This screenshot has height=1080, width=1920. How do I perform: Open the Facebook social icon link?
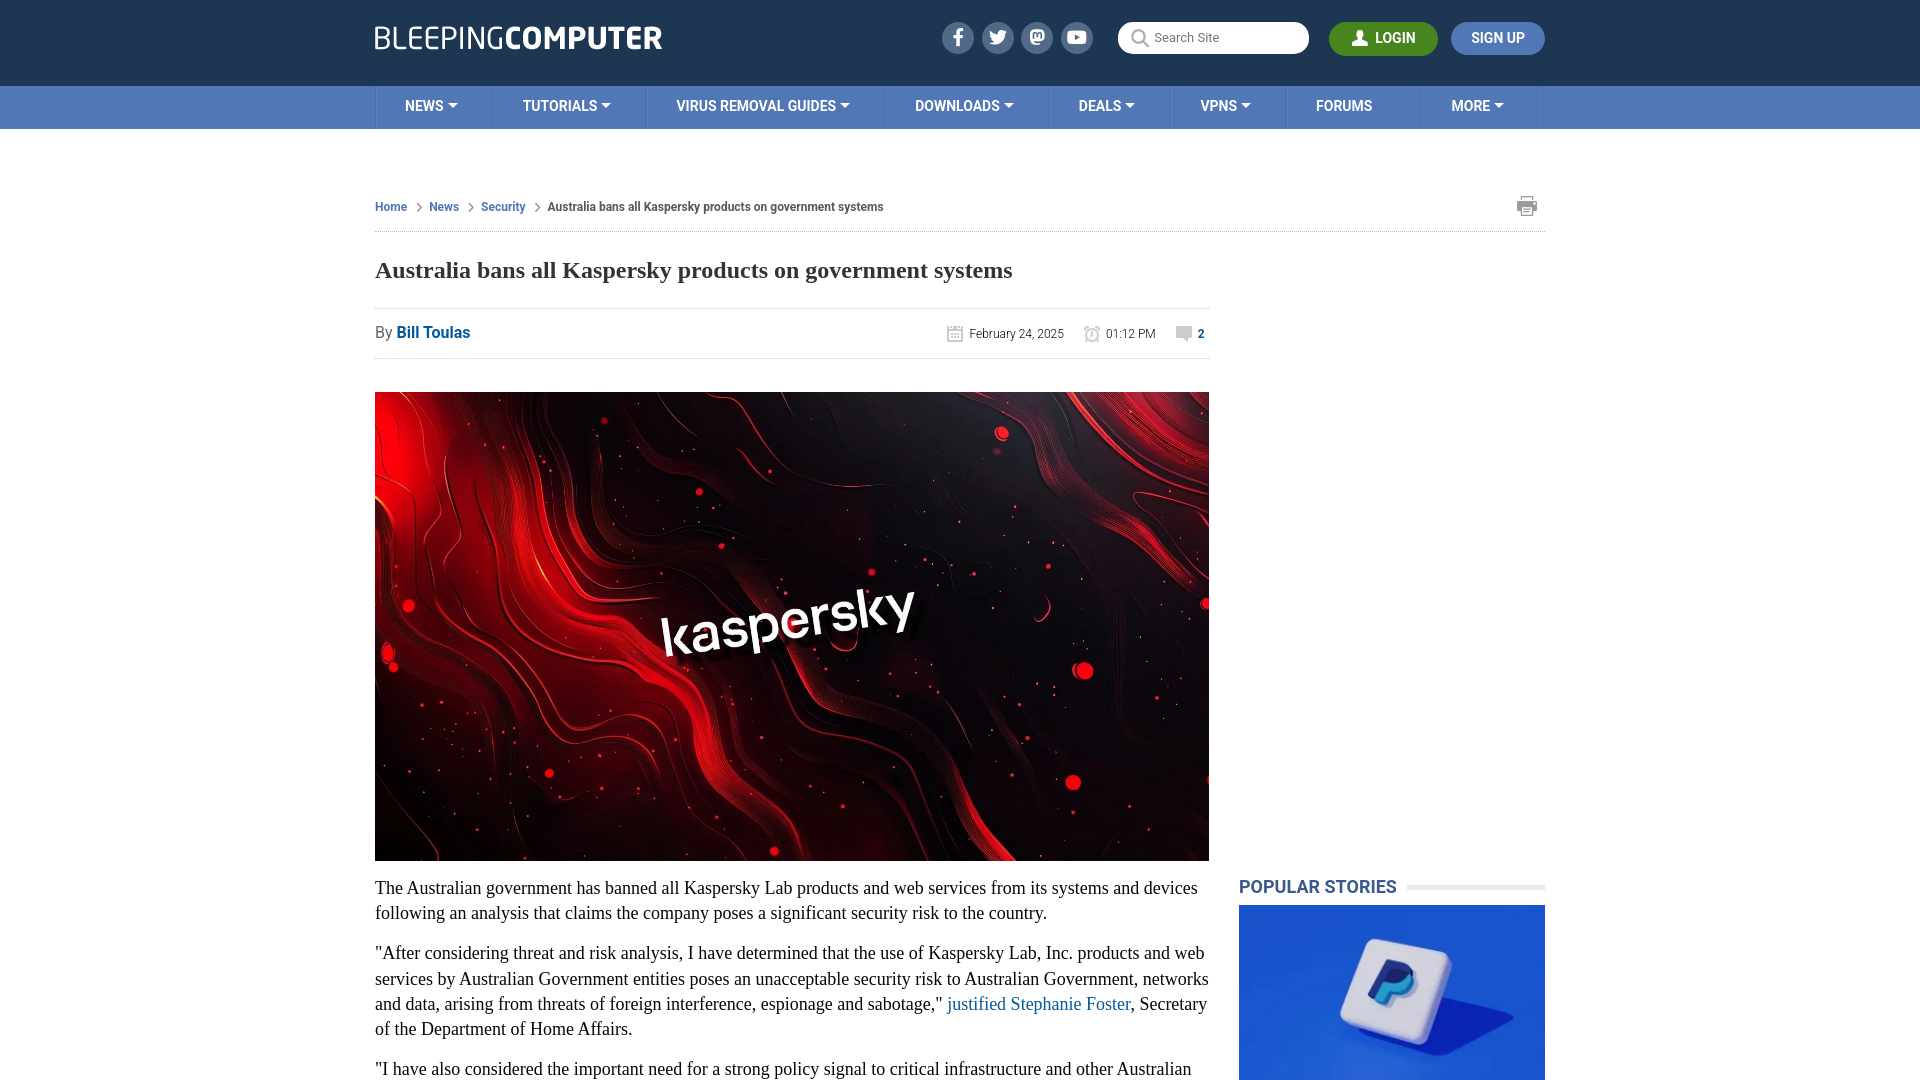coord(957,38)
